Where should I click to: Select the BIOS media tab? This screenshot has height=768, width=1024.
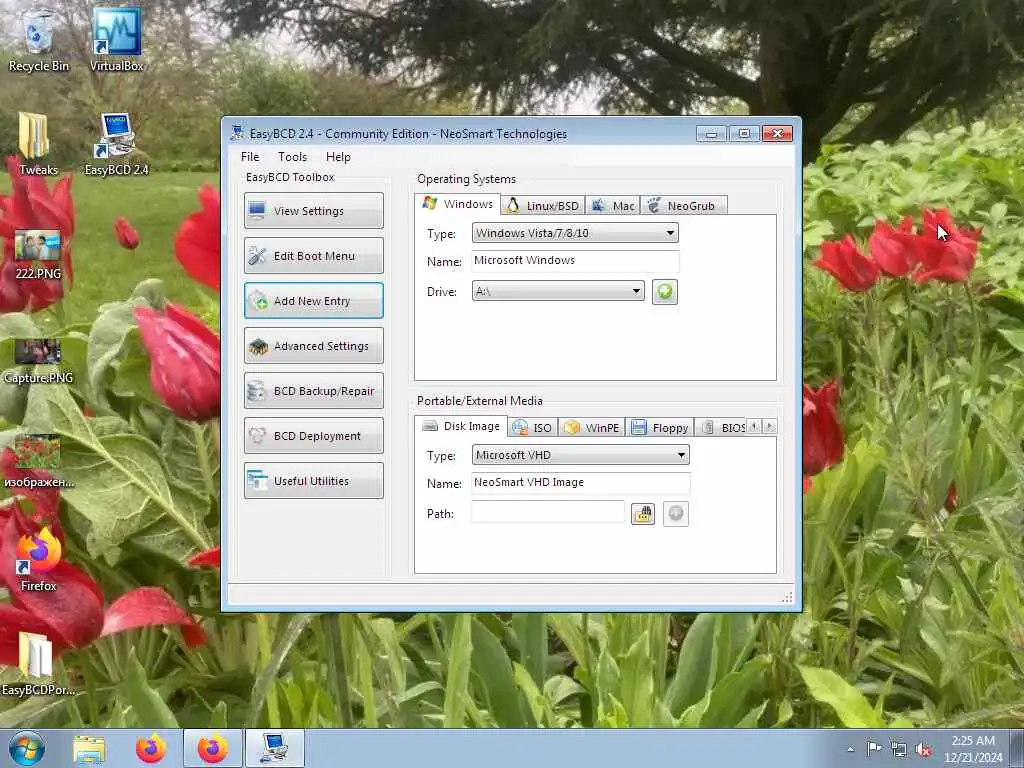[722, 428]
